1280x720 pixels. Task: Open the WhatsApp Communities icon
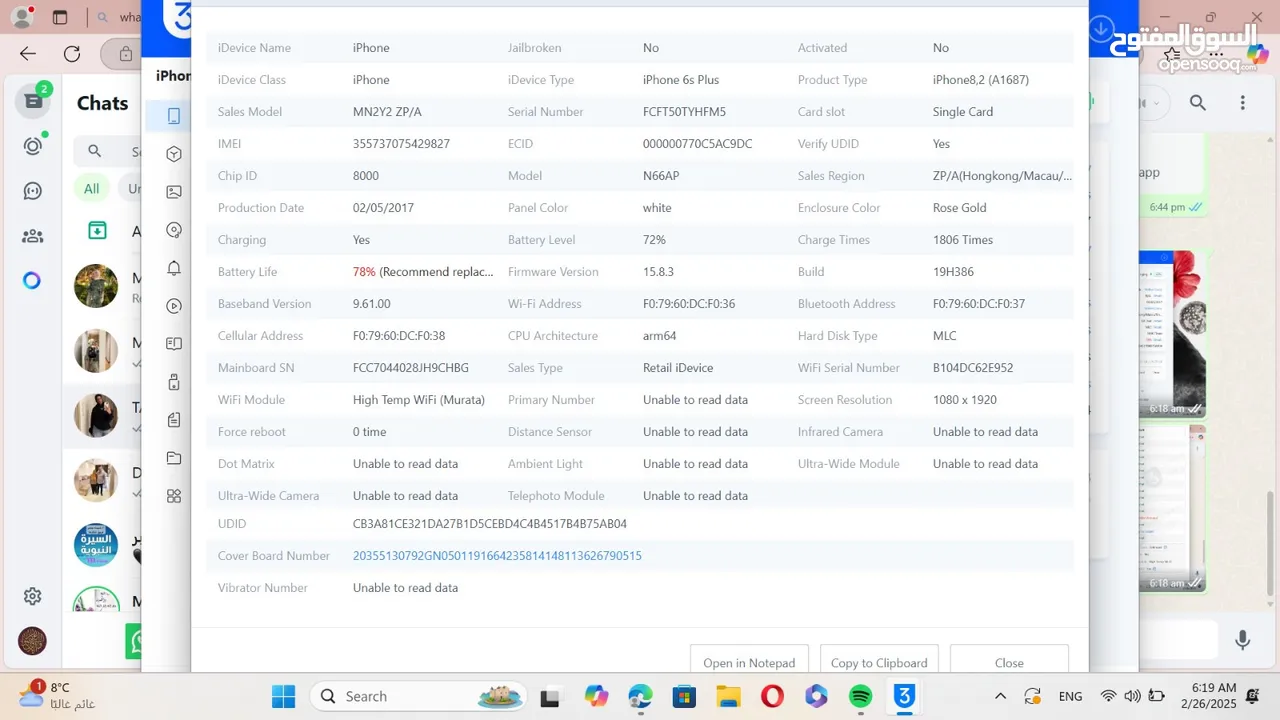tap(33, 236)
